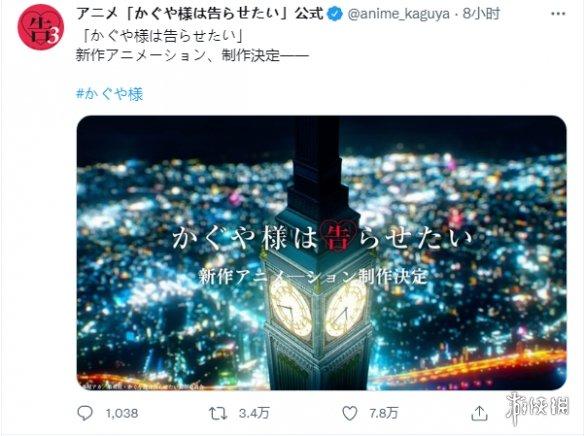Open the #かぐや様 hashtag link
Viewport: 584px width, 436px height.
coord(110,94)
